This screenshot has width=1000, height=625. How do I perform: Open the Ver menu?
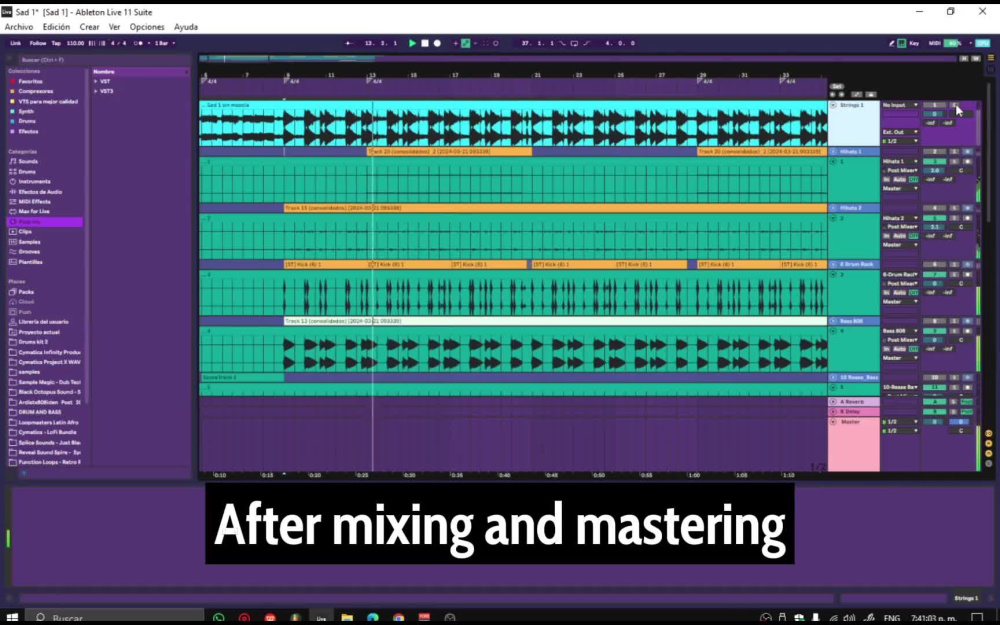point(114,27)
